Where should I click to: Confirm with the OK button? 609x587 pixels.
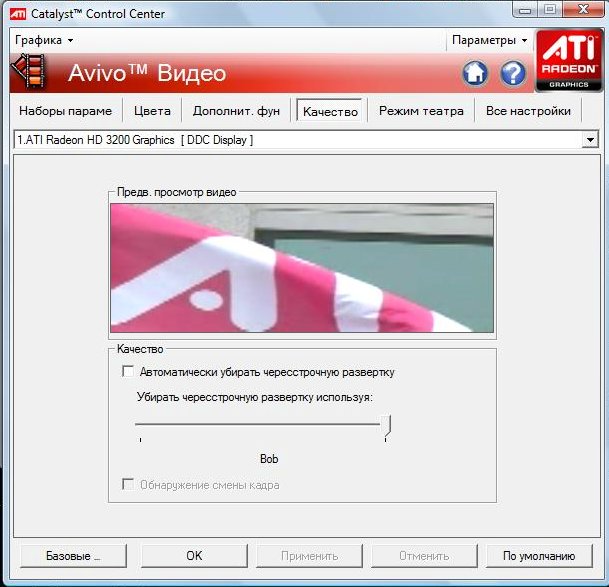tap(194, 556)
